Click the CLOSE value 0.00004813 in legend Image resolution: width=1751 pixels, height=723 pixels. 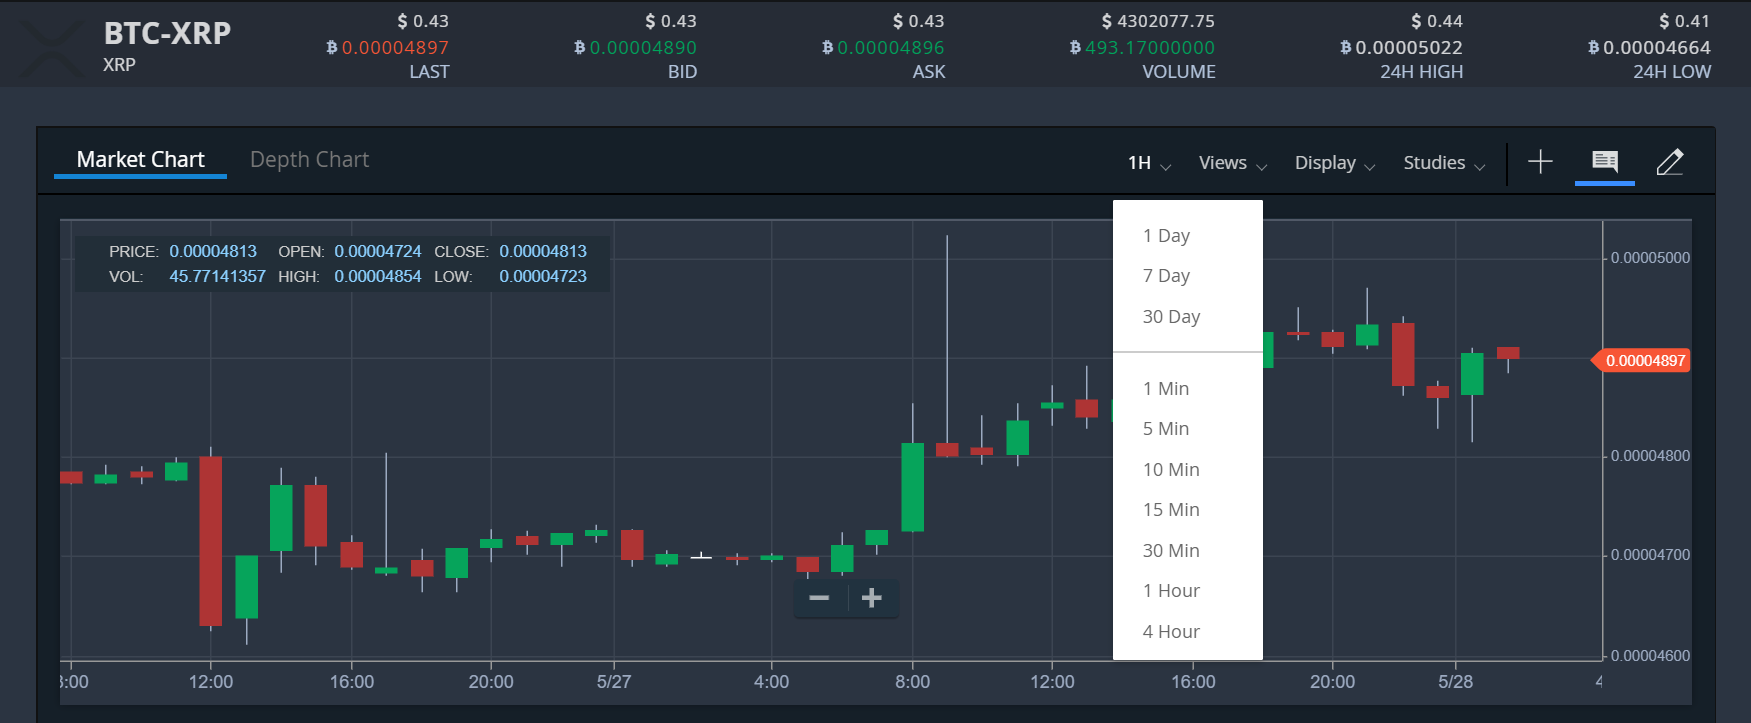click(543, 251)
